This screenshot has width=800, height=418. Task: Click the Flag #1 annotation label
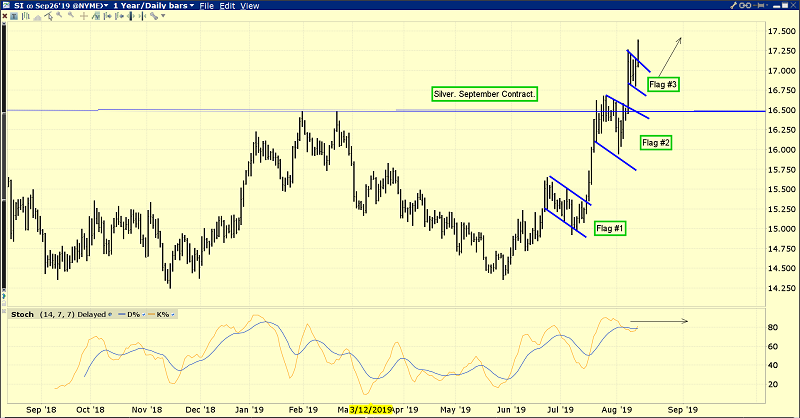tap(610, 229)
